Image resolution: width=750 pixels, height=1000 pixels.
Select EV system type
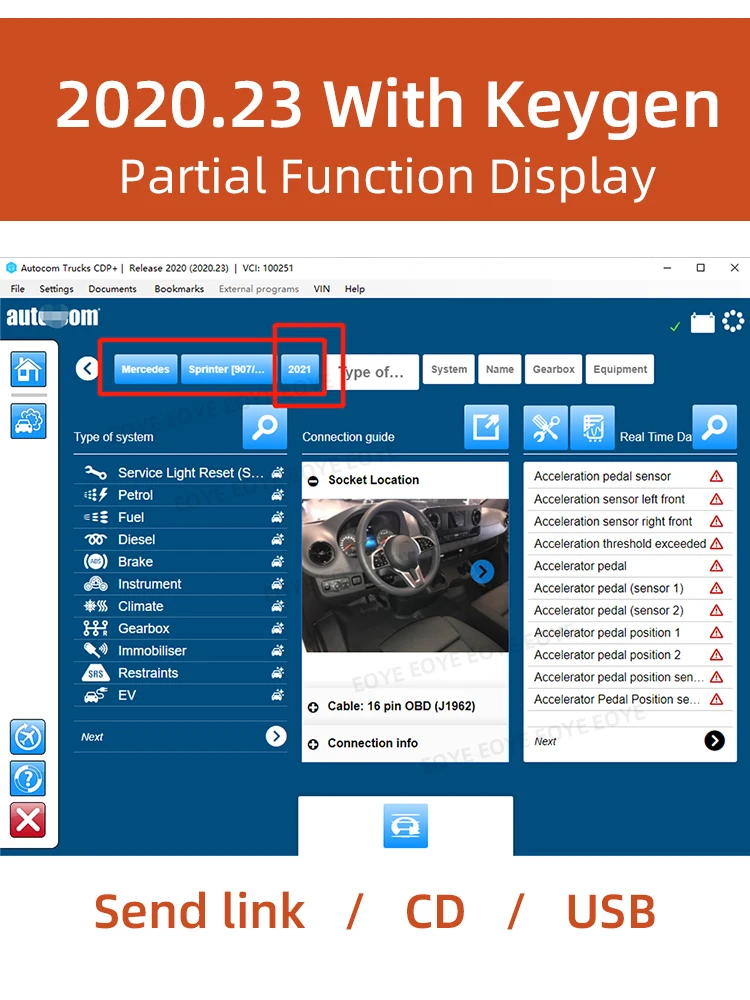click(x=180, y=695)
